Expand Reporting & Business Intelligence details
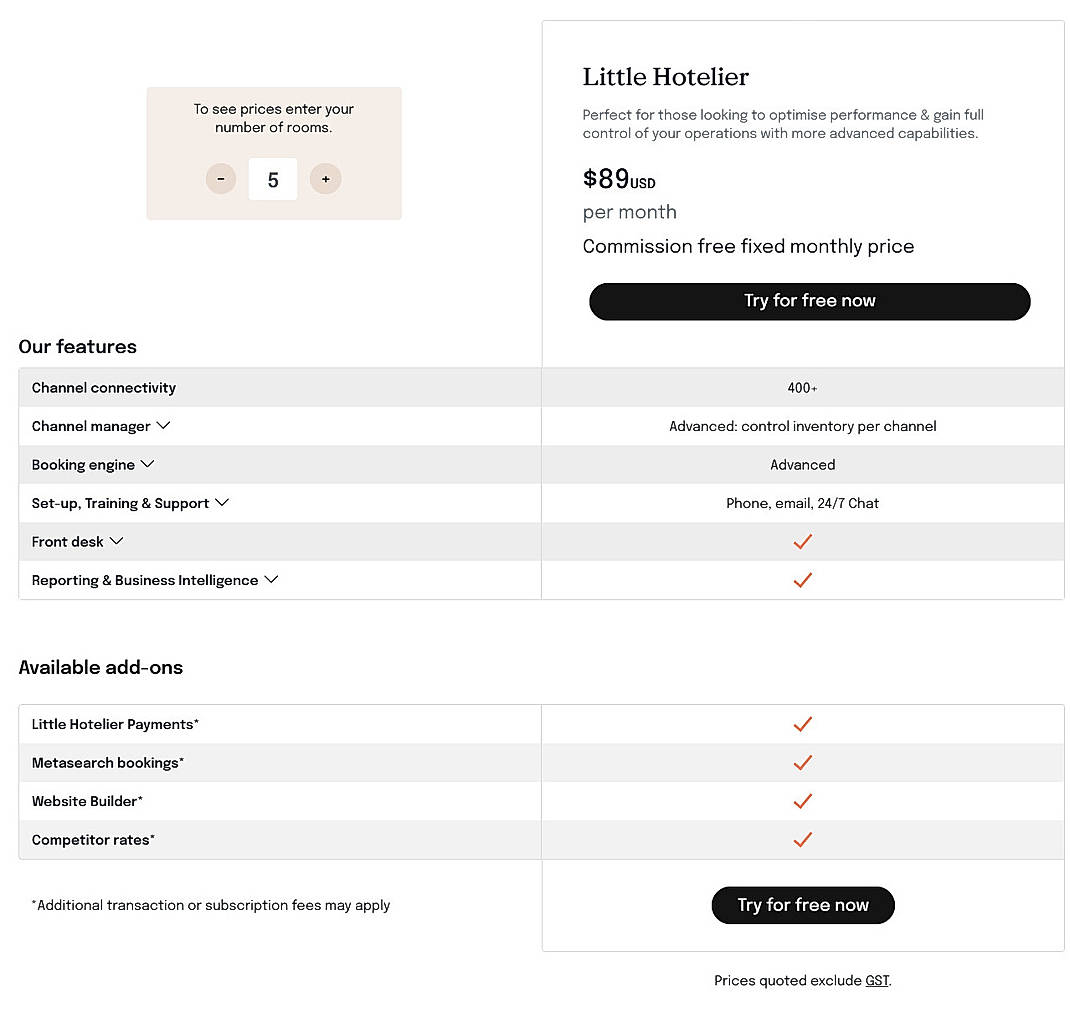The image size is (1070, 1017). tap(270, 580)
